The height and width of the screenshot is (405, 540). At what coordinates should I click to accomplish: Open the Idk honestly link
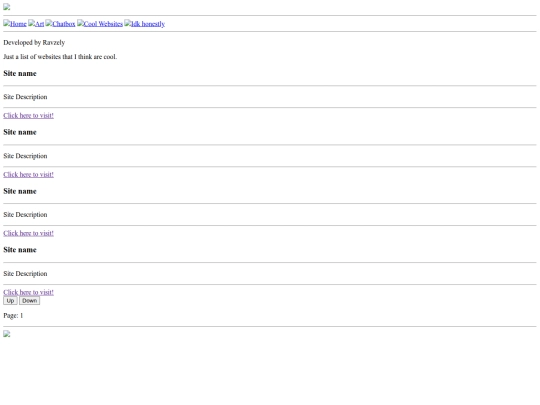(x=145, y=24)
